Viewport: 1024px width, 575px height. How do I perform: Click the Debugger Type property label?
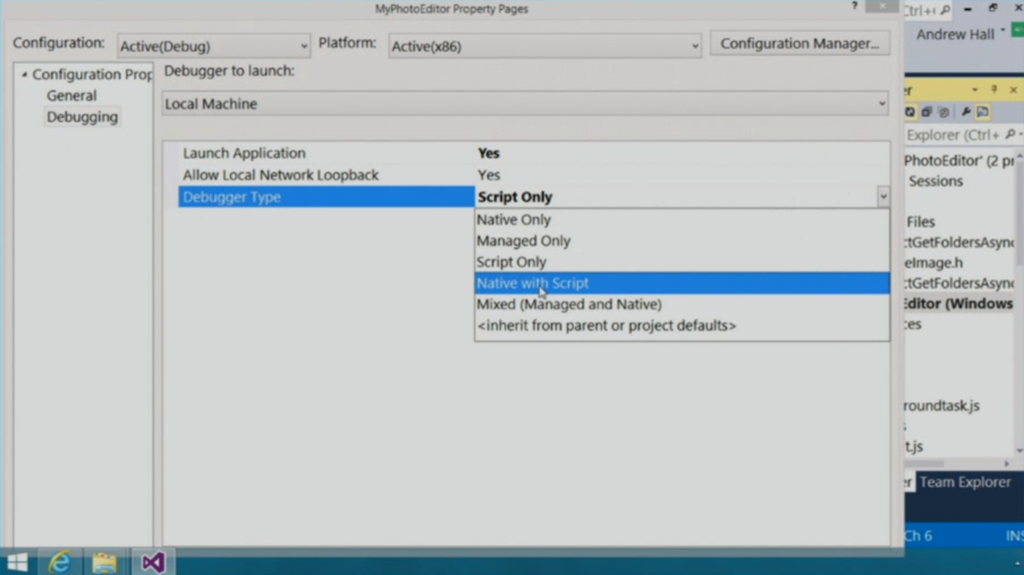tap(326, 197)
